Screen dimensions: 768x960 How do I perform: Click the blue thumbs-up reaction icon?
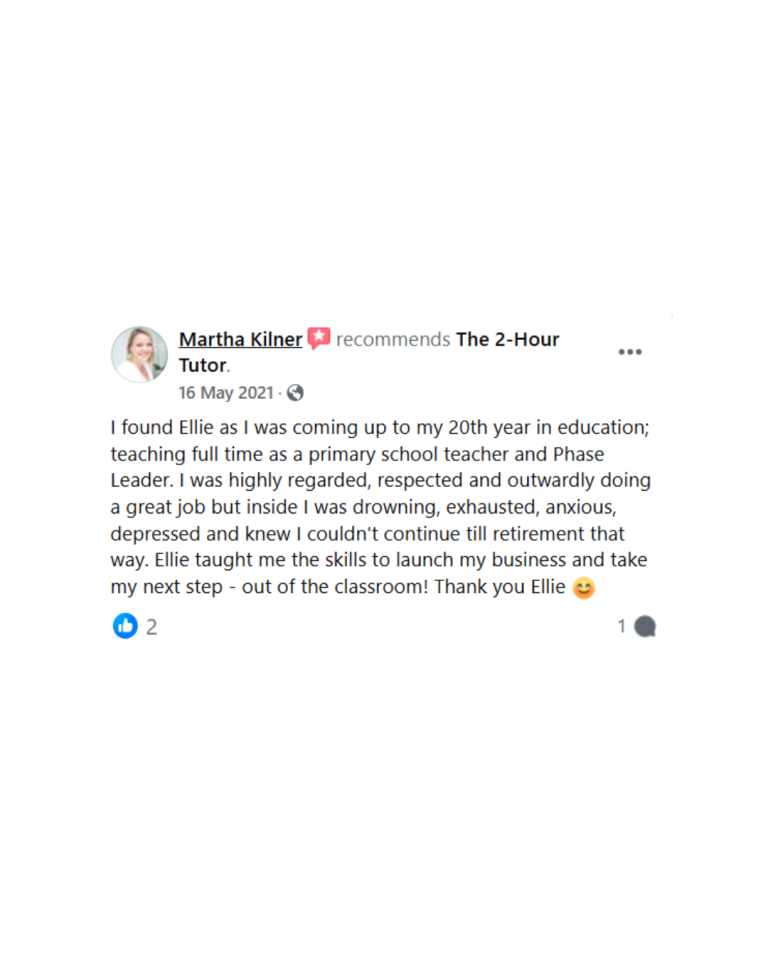(x=124, y=626)
